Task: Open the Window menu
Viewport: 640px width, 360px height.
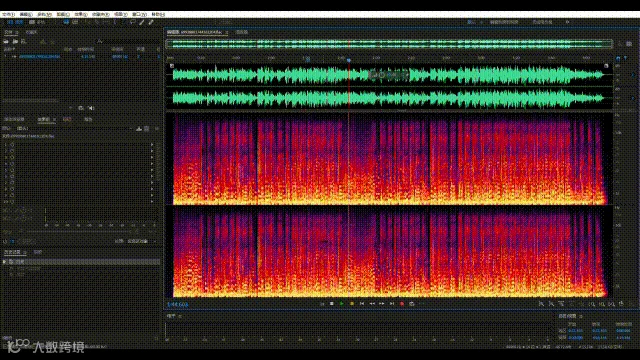Action: [x=139, y=14]
